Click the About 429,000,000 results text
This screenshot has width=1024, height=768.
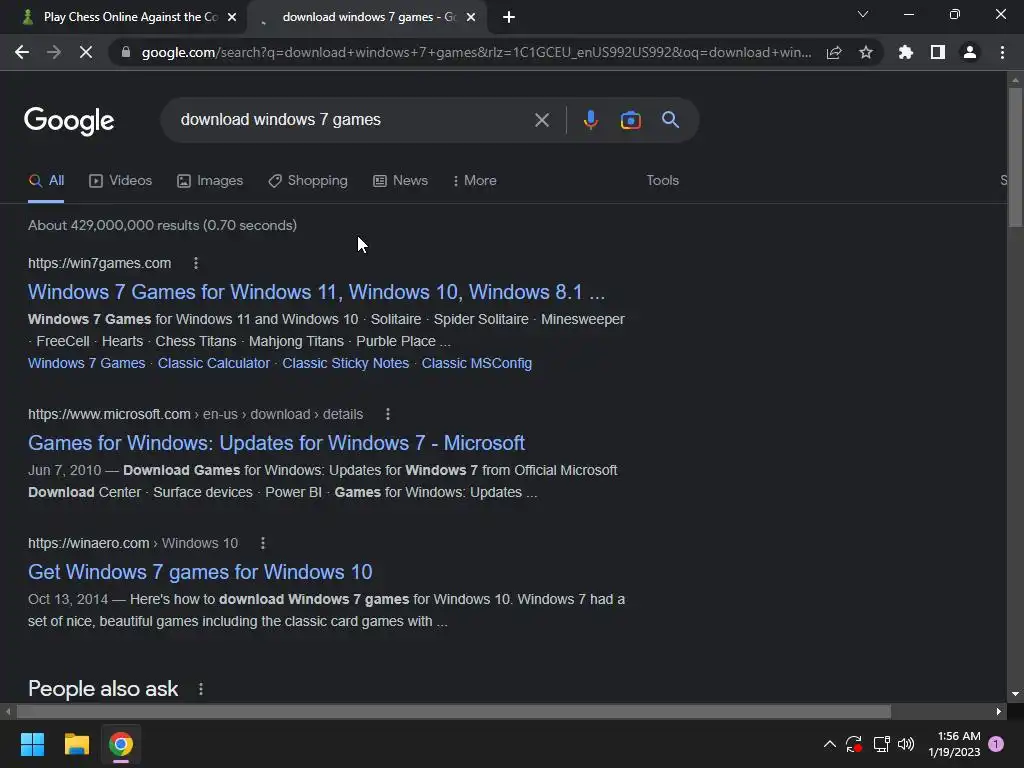[x=162, y=225]
